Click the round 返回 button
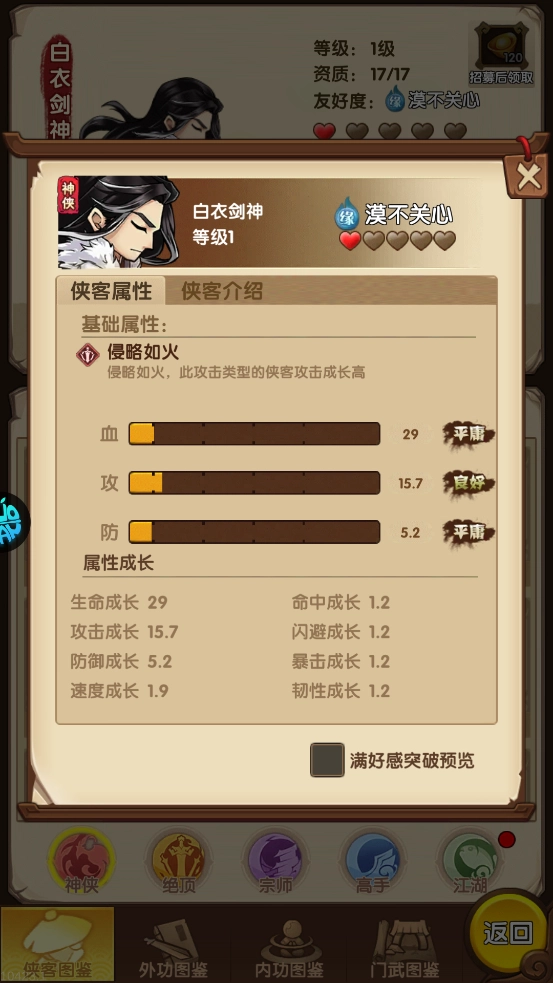Screen dimensions: 553x983 pyautogui.click(x=508, y=932)
